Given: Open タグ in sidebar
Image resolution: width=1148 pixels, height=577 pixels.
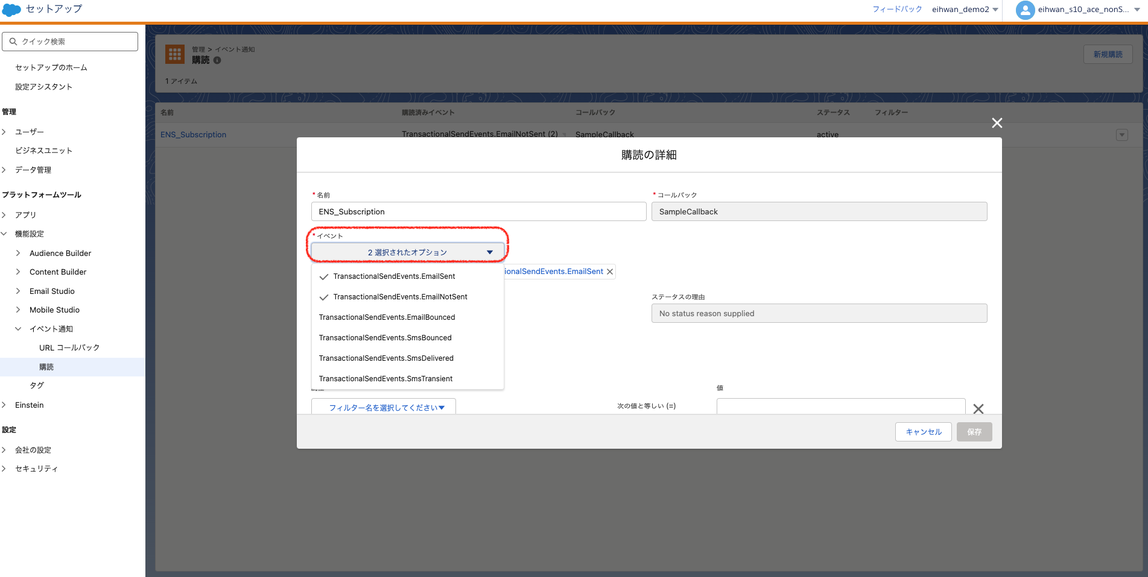Looking at the screenshot, I should click(37, 386).
